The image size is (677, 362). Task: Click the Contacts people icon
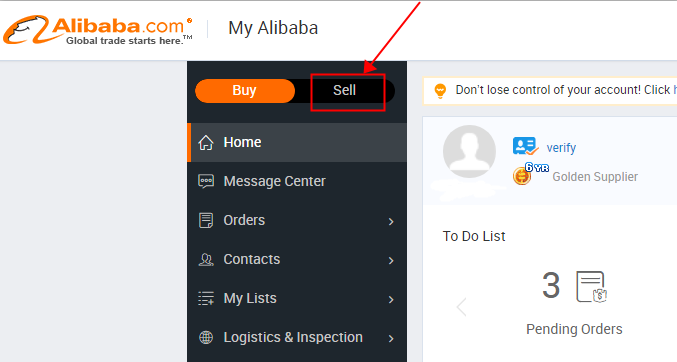[206, 259]
